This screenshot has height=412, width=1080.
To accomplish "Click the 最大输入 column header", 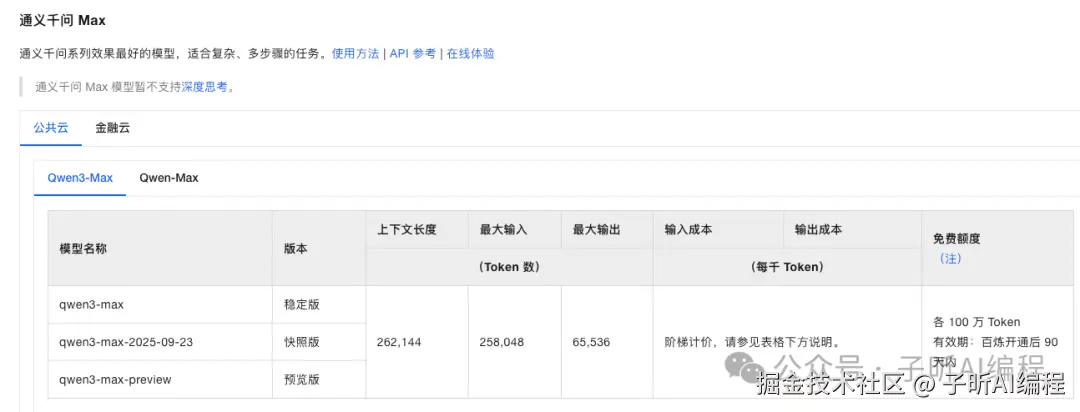I will click(x=504, y=229).
